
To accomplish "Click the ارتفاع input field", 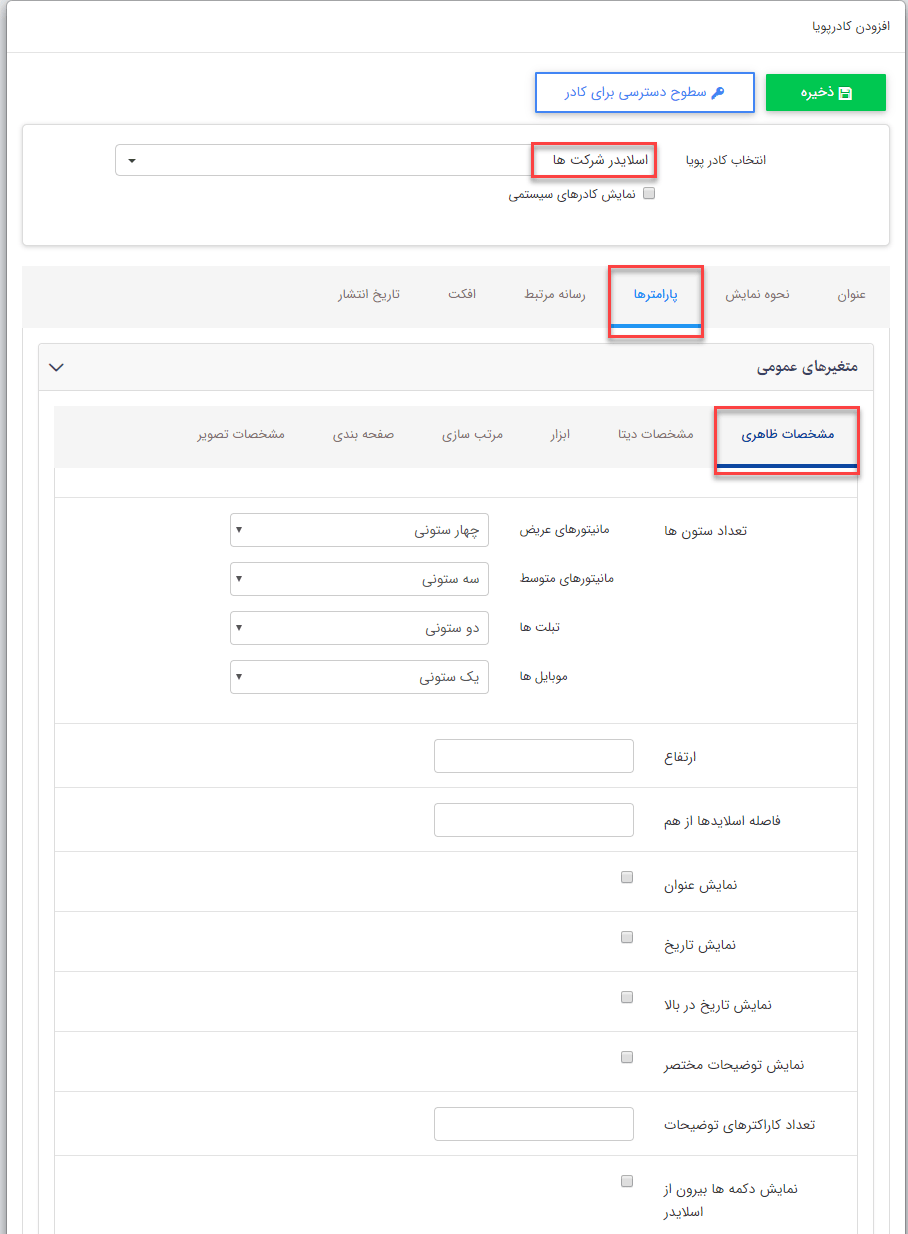I will (x=533, y=756).
